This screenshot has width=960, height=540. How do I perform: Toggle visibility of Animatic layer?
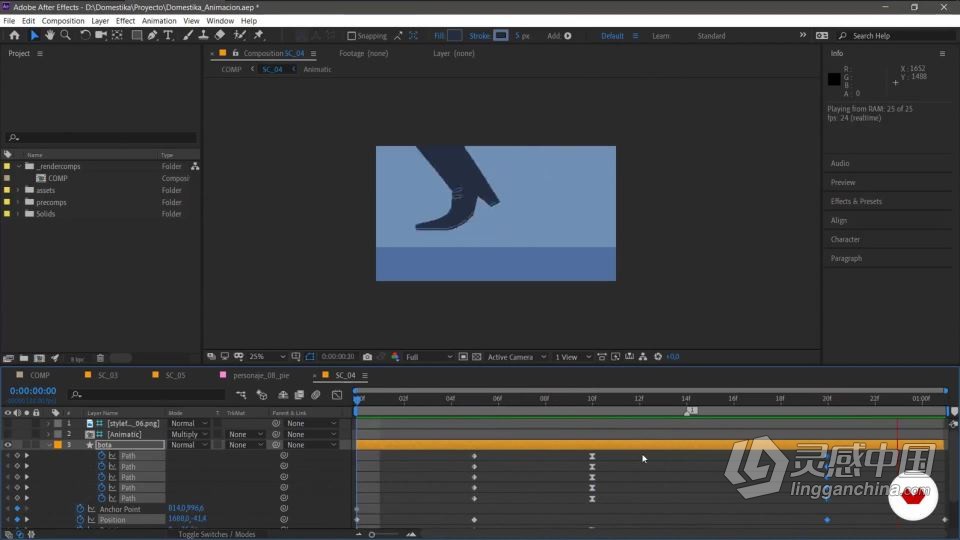click(8, 435)
